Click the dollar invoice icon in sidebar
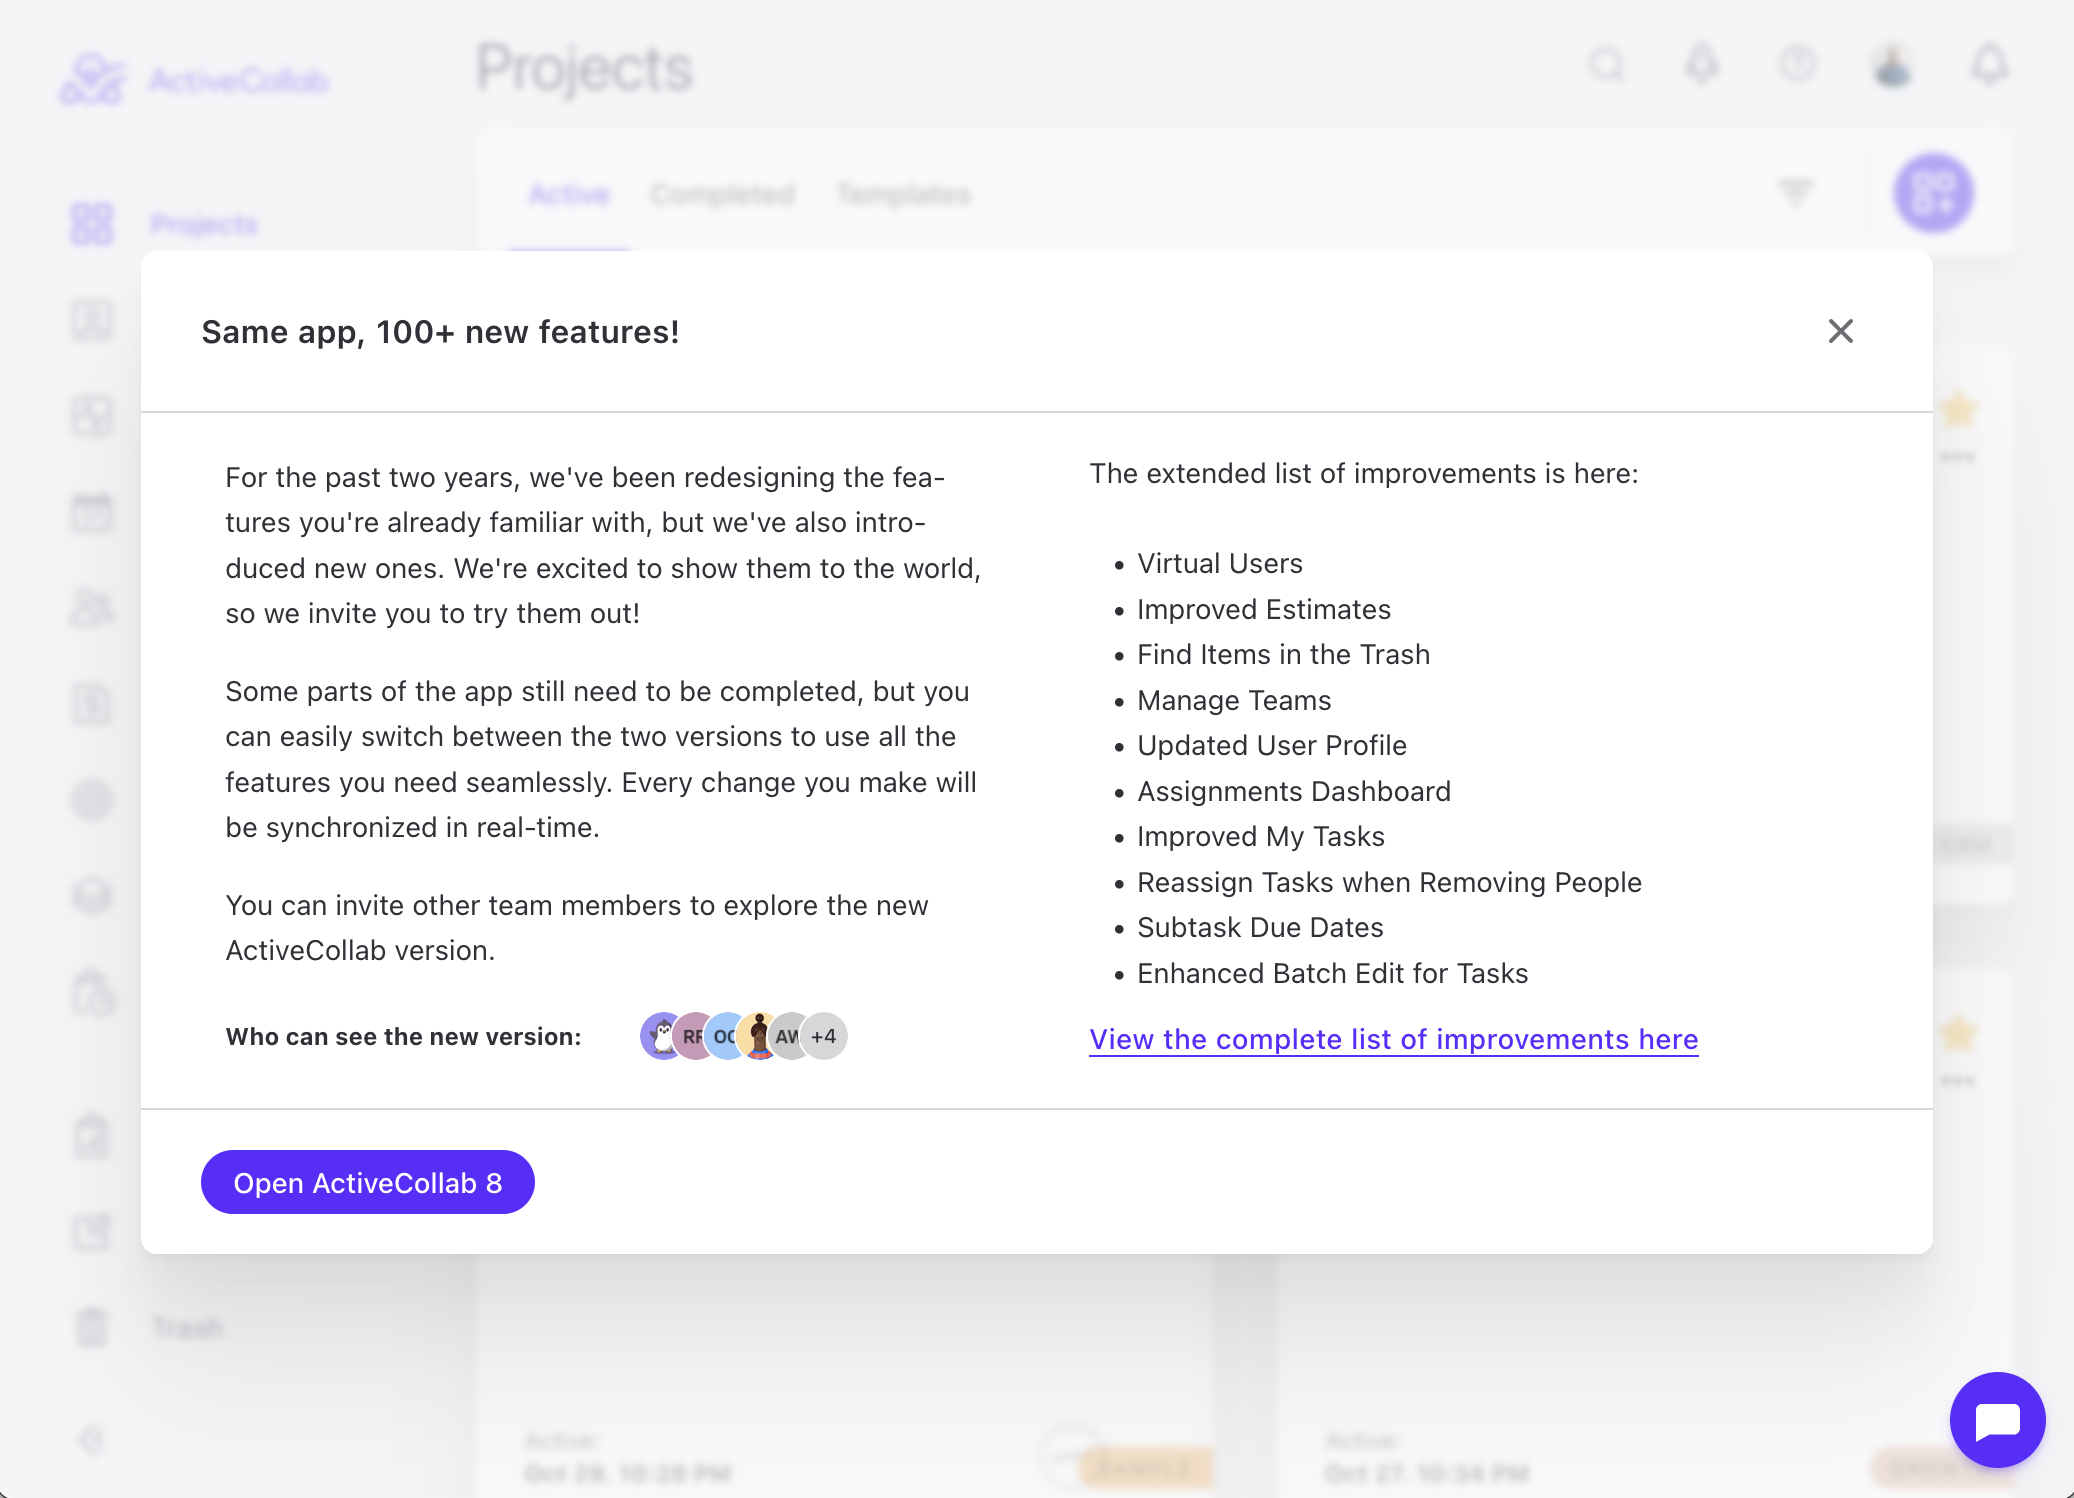 [92, 704]
